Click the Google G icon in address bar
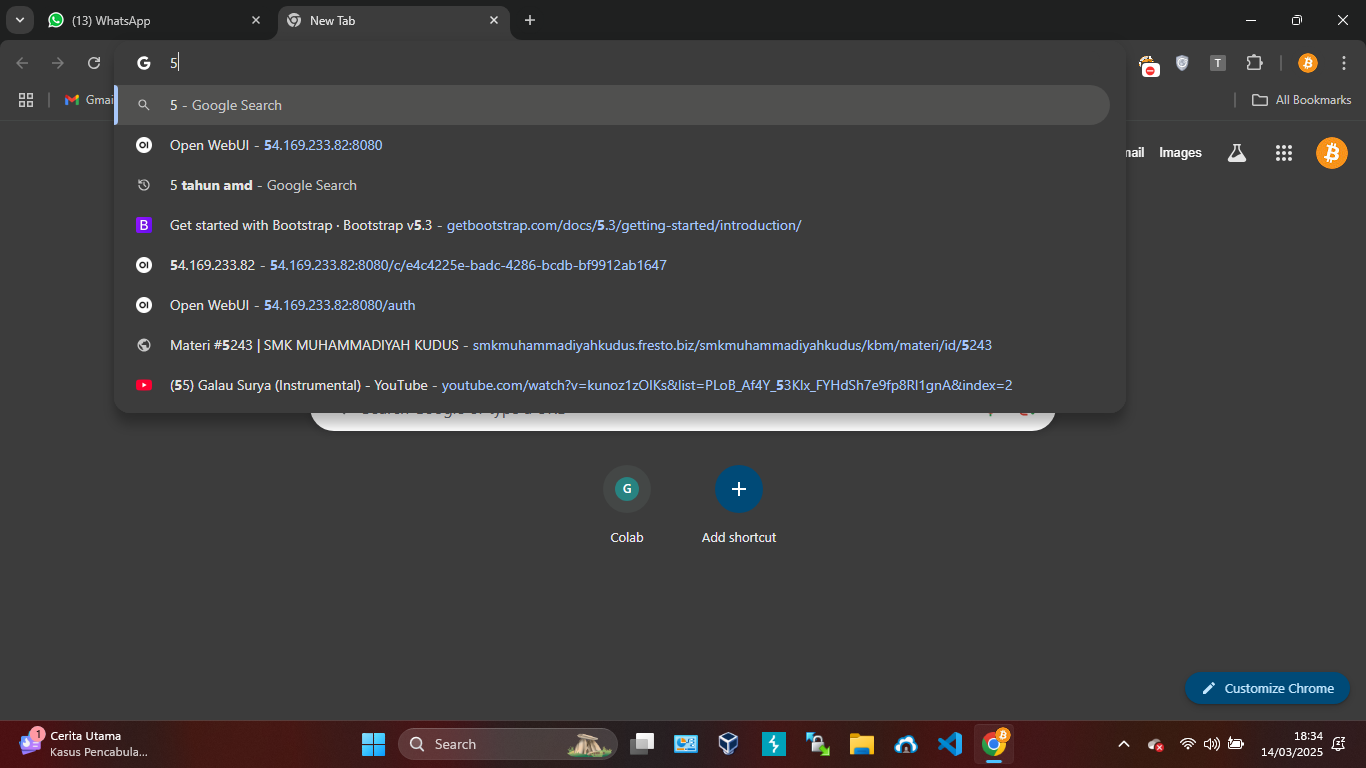 click(144, 63)
